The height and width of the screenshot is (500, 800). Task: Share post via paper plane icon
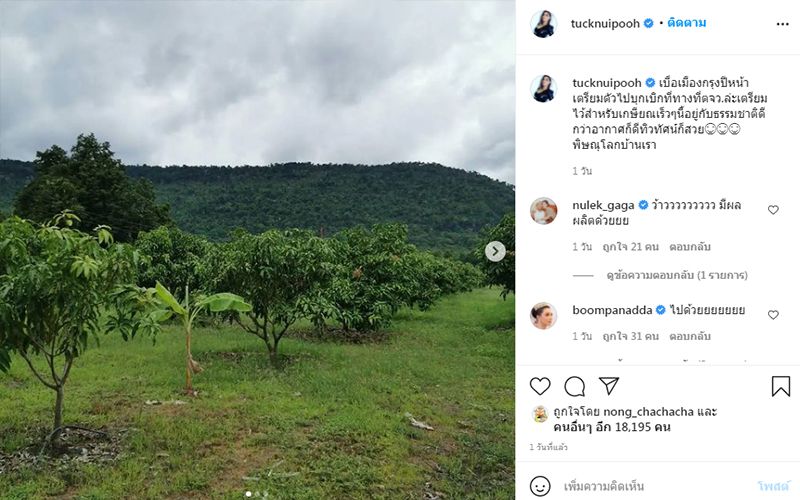[609, 386]
